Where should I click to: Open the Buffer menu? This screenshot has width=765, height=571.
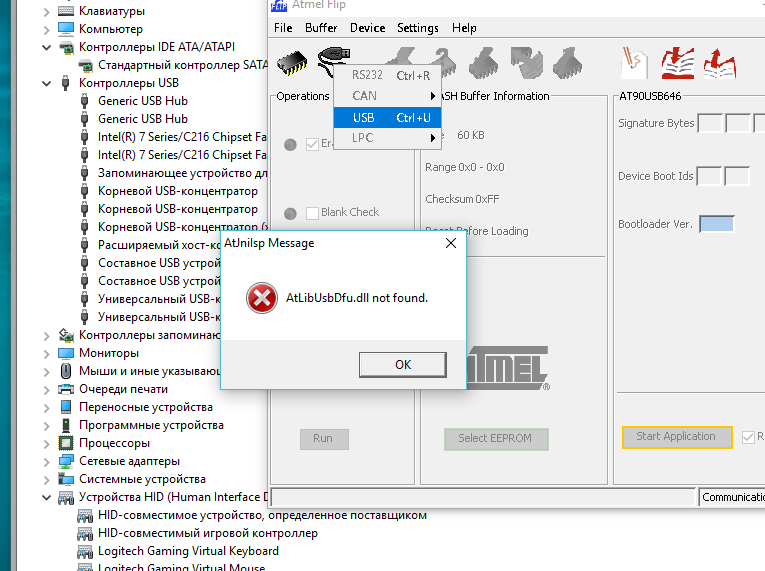tap(321, 28)
